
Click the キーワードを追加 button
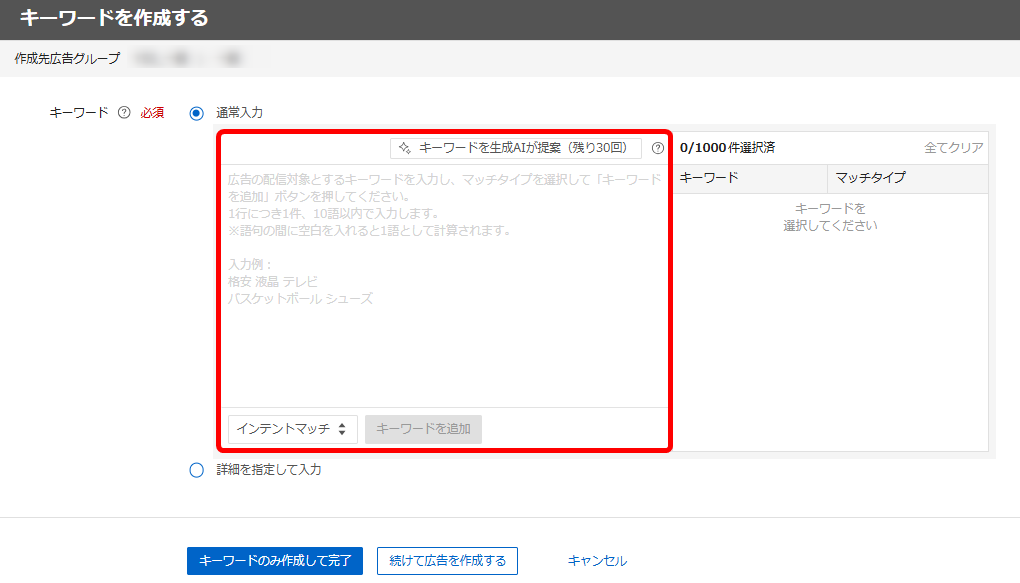[x=423, y=429]
